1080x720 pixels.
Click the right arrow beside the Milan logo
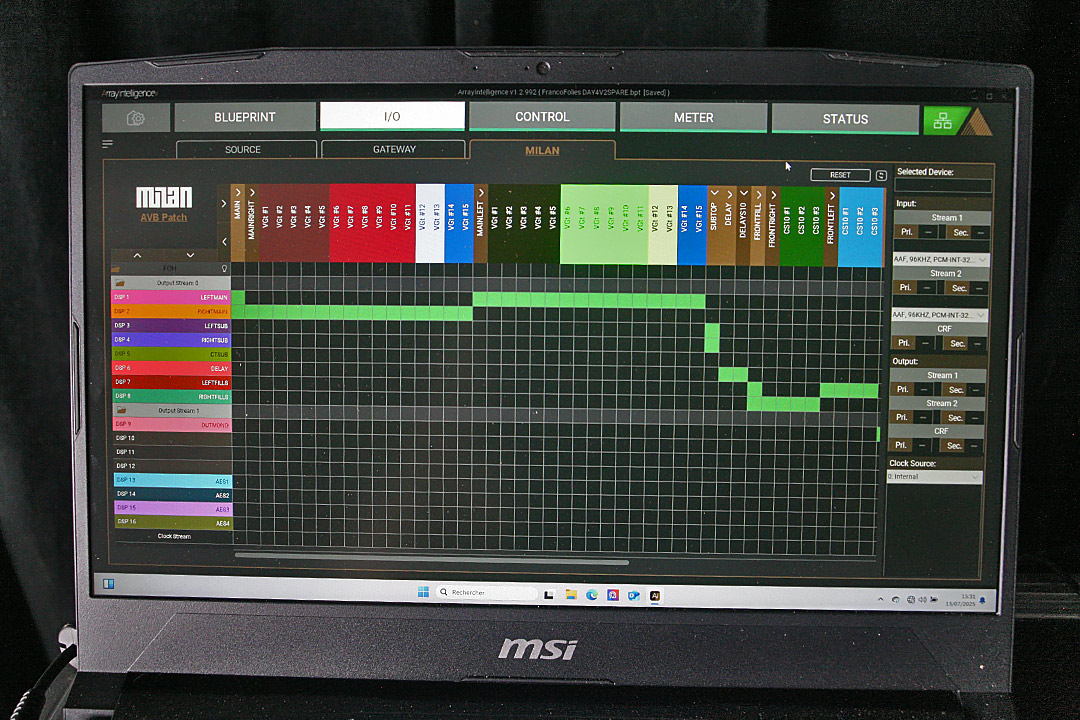[x=223, y=203]
